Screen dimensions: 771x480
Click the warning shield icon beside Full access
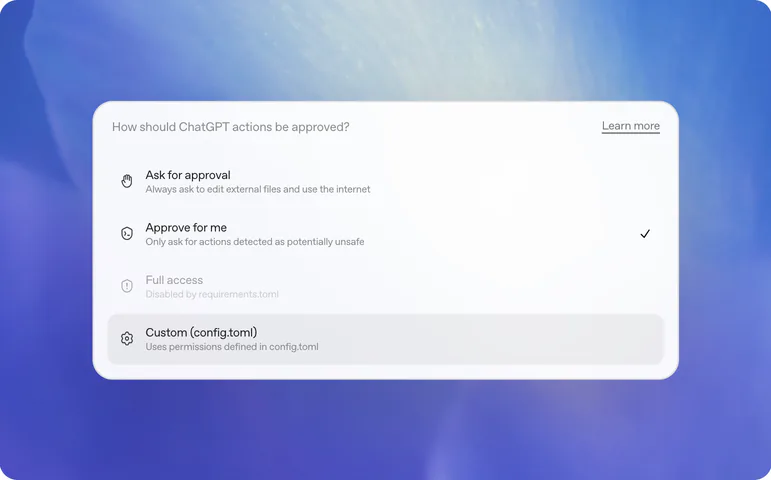click(127, 286)
